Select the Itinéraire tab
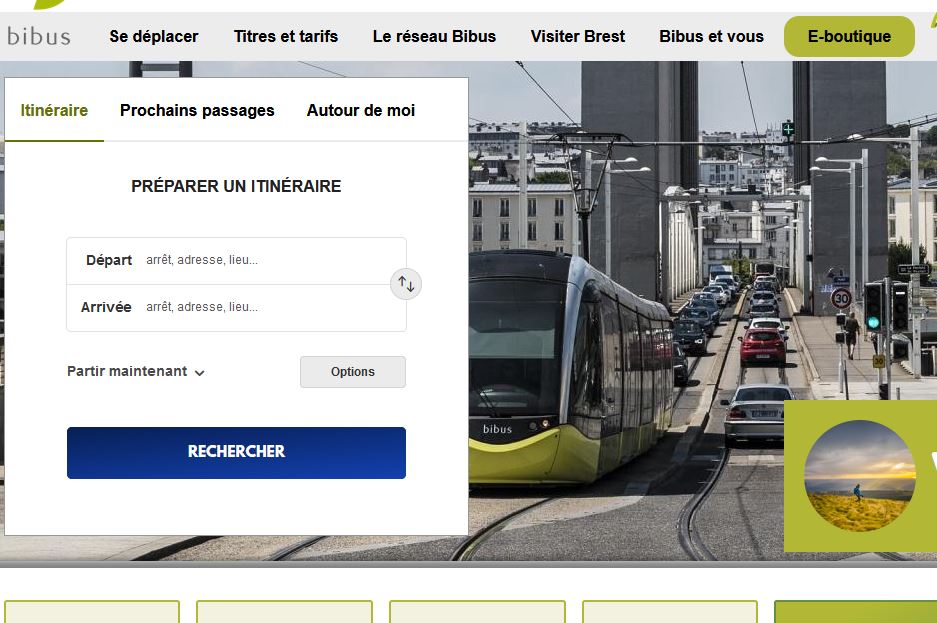 [x=54, y=111]
